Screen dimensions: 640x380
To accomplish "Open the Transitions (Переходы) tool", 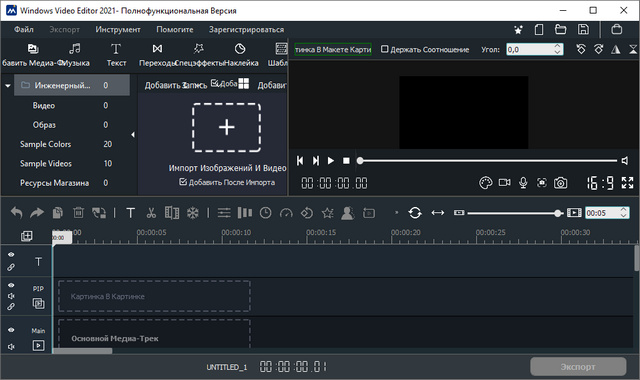I will point(157,55).
